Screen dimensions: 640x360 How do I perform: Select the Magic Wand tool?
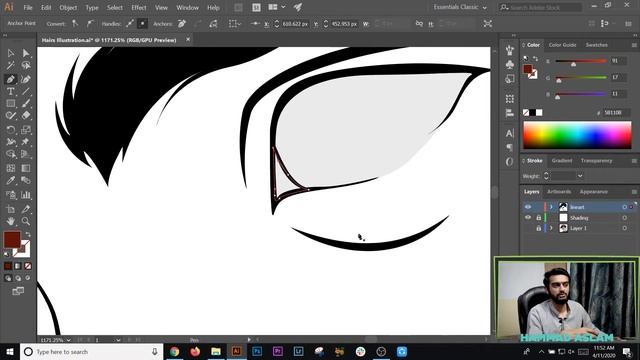[x=11, y=65]
